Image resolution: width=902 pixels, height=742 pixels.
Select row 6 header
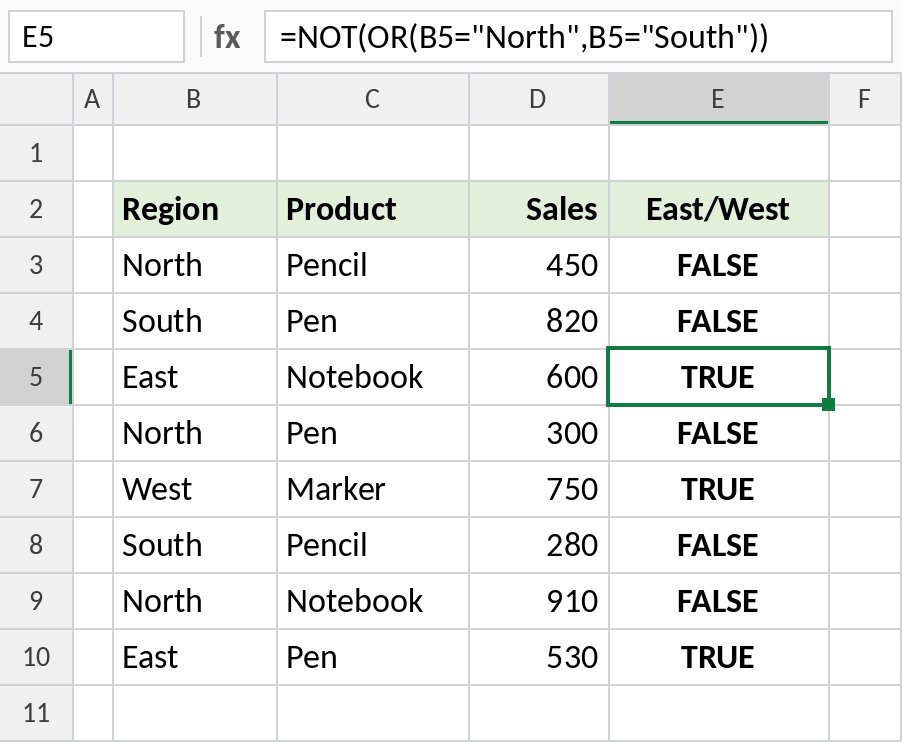pos(36,433)
